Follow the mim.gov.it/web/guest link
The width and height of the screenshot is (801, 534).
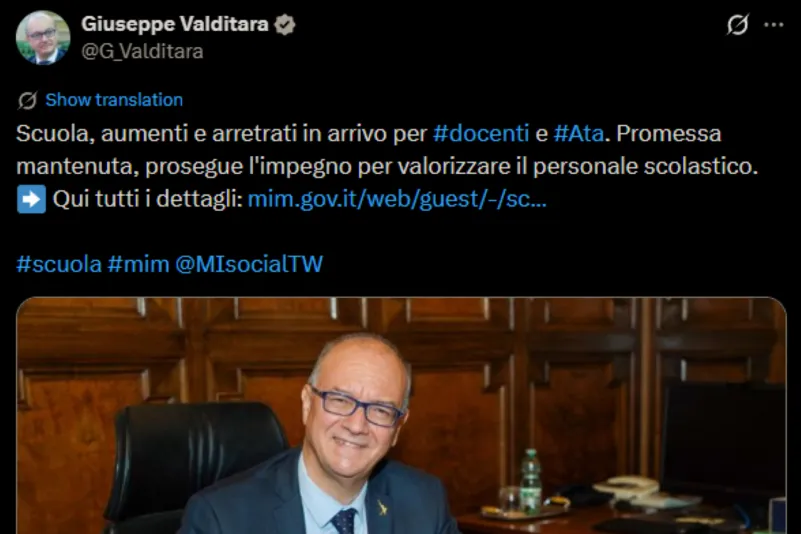tap(397, 199)
